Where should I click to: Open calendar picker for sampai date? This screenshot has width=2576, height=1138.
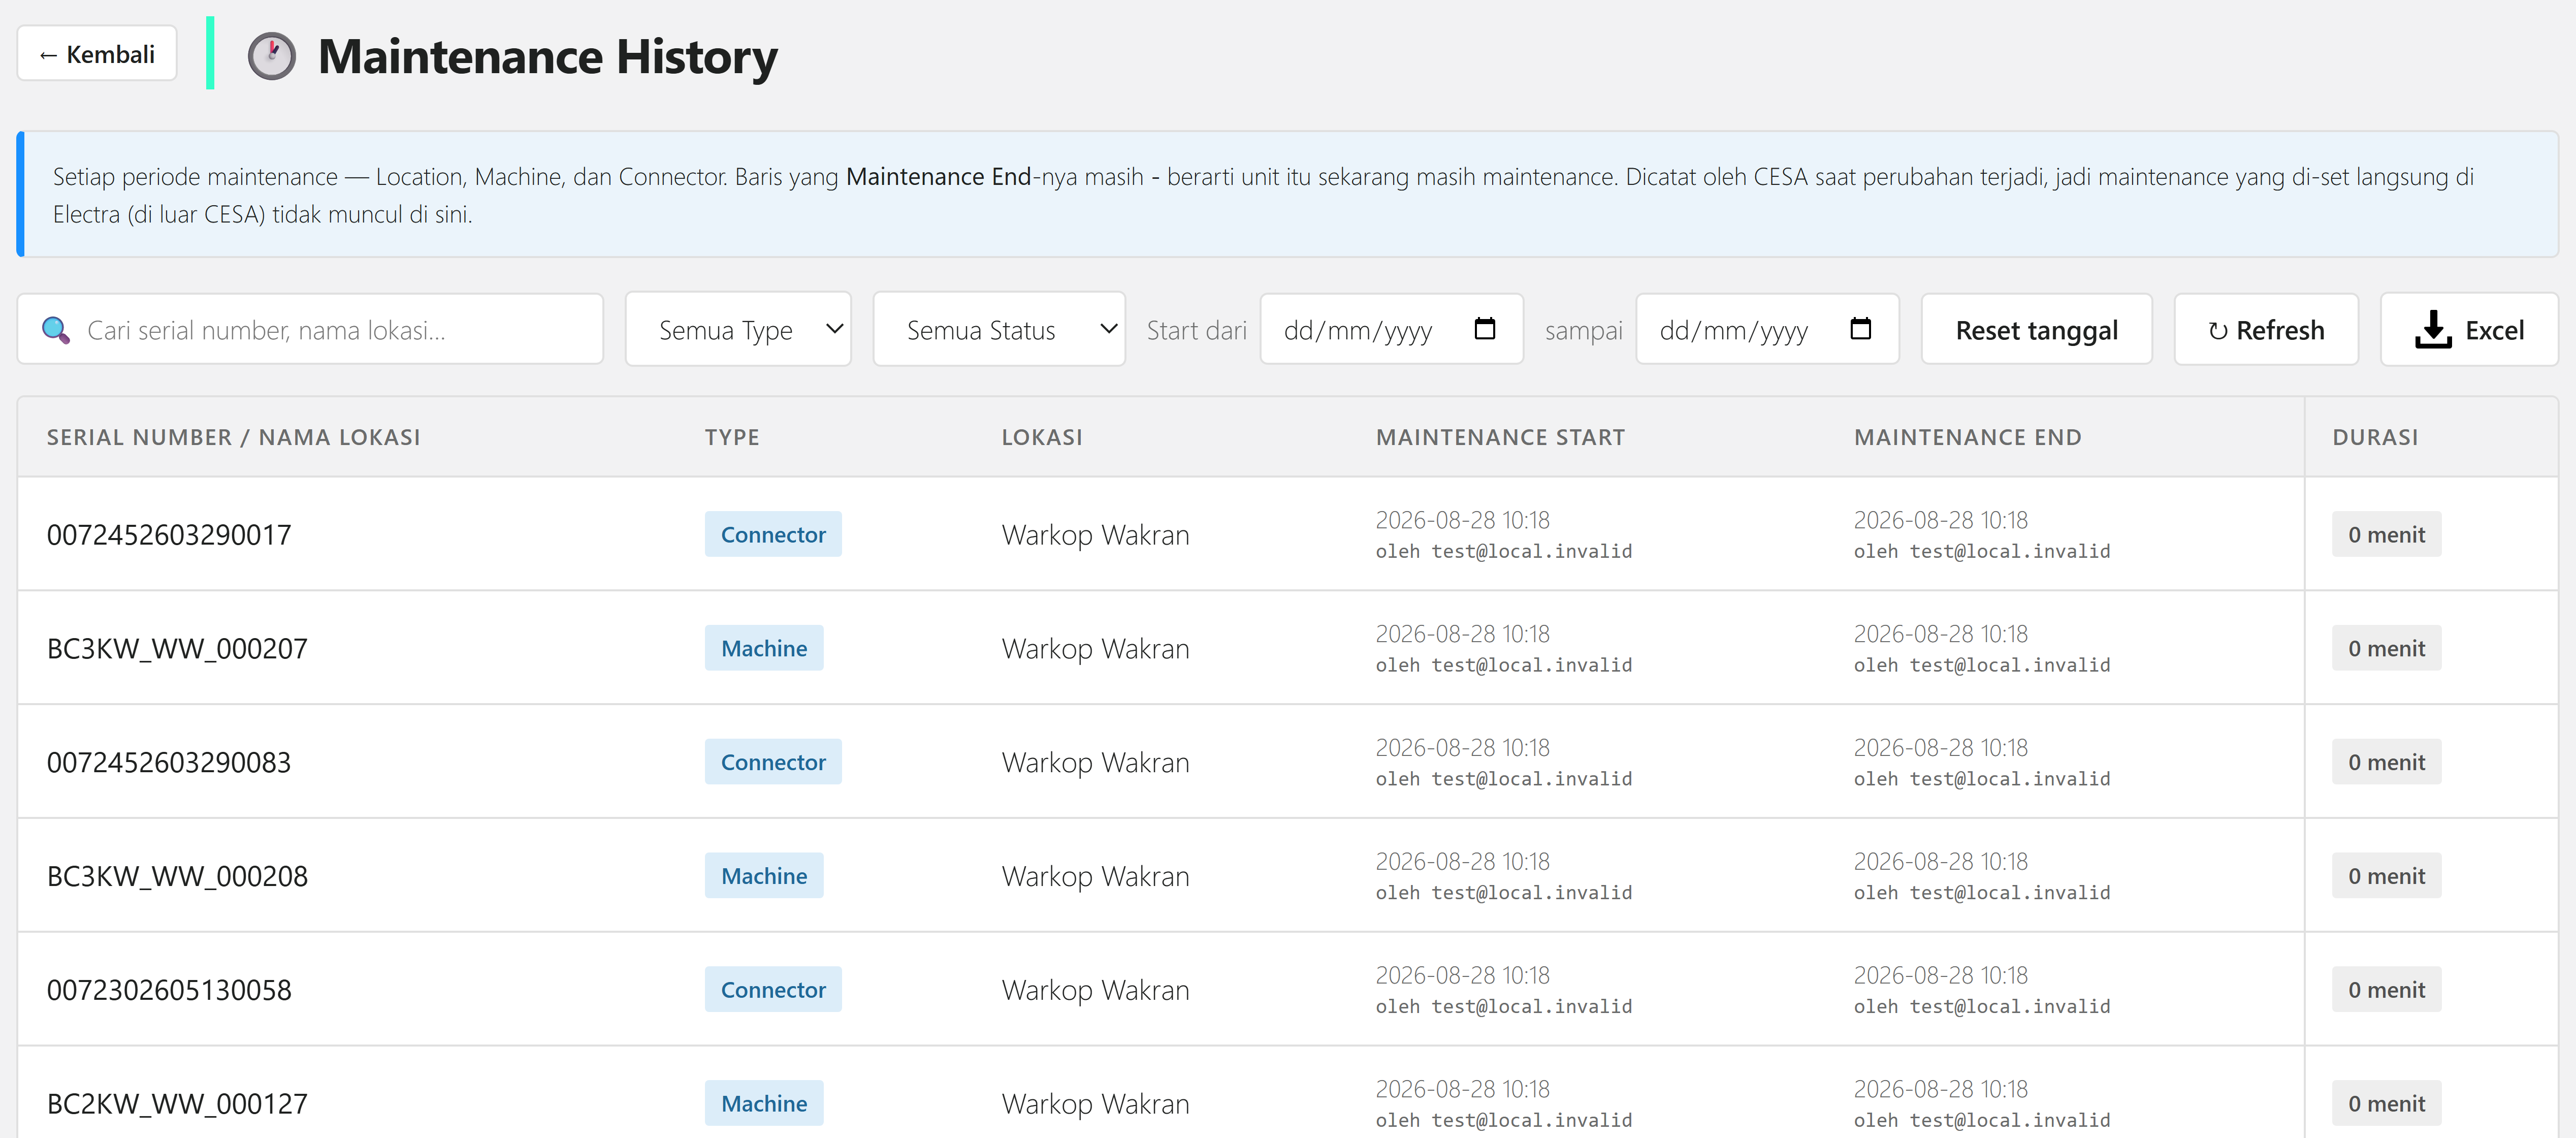[1860, 328]
